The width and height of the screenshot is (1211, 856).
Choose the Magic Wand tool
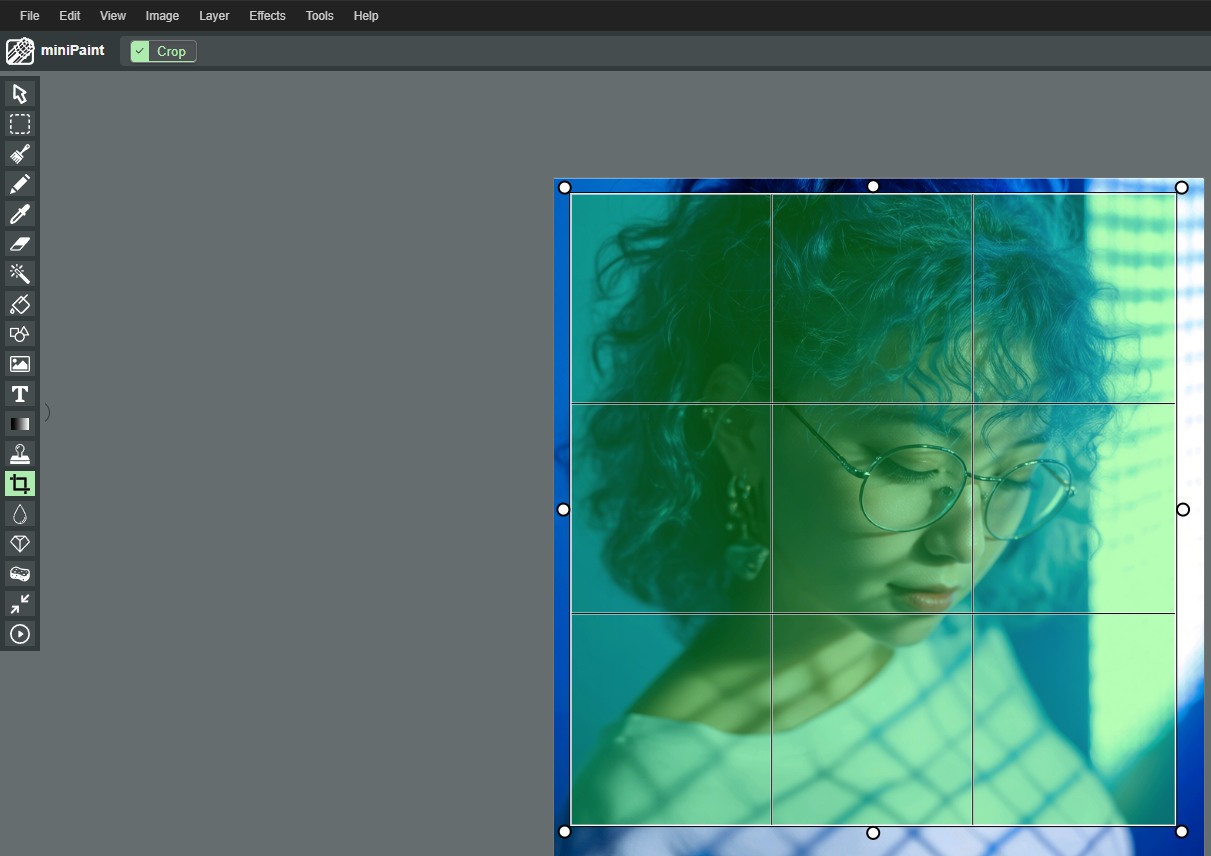[x=20, y=274]
